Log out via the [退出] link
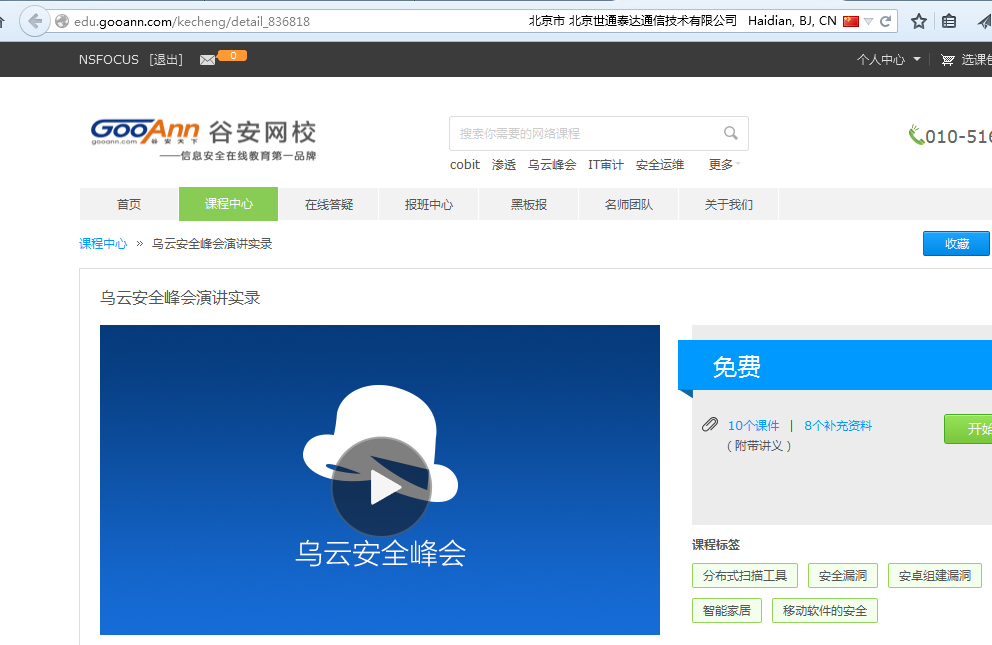The height and width of the screenshot is (645, 992). [x=166, y=59]
